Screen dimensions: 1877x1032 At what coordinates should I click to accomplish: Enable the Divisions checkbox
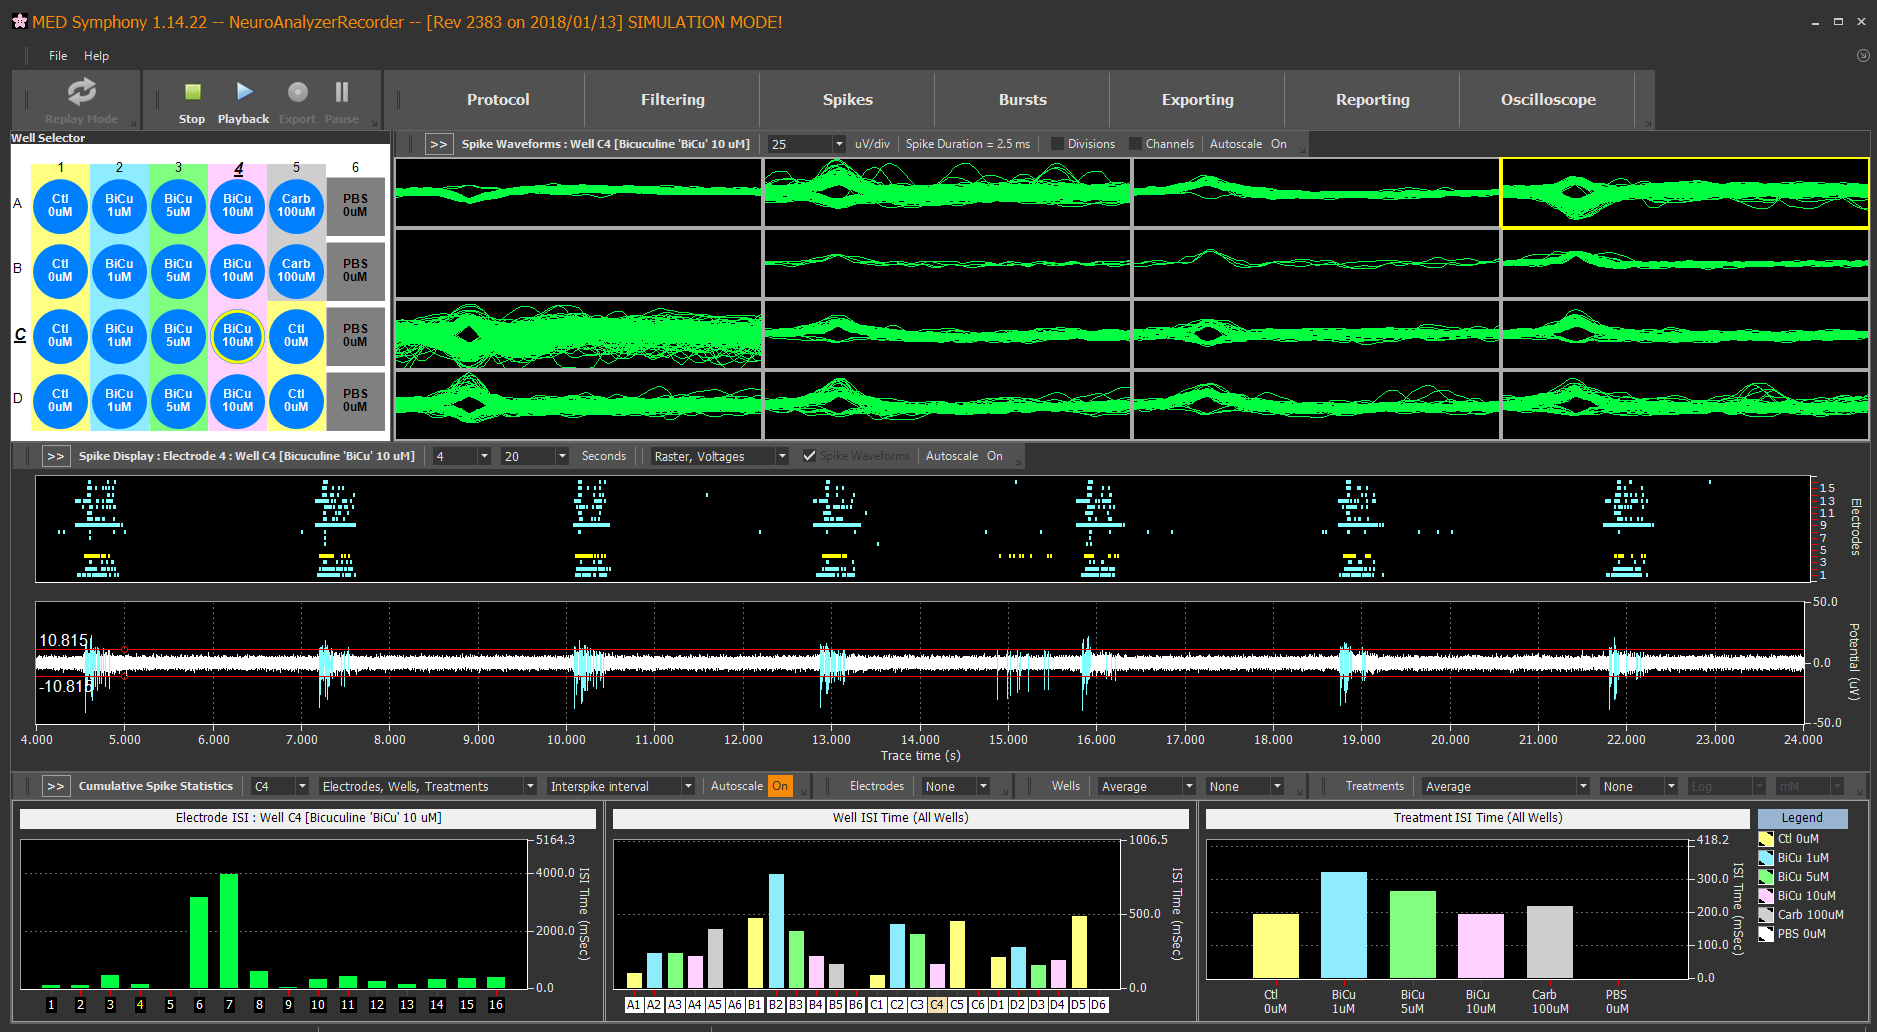(1057, 144)
